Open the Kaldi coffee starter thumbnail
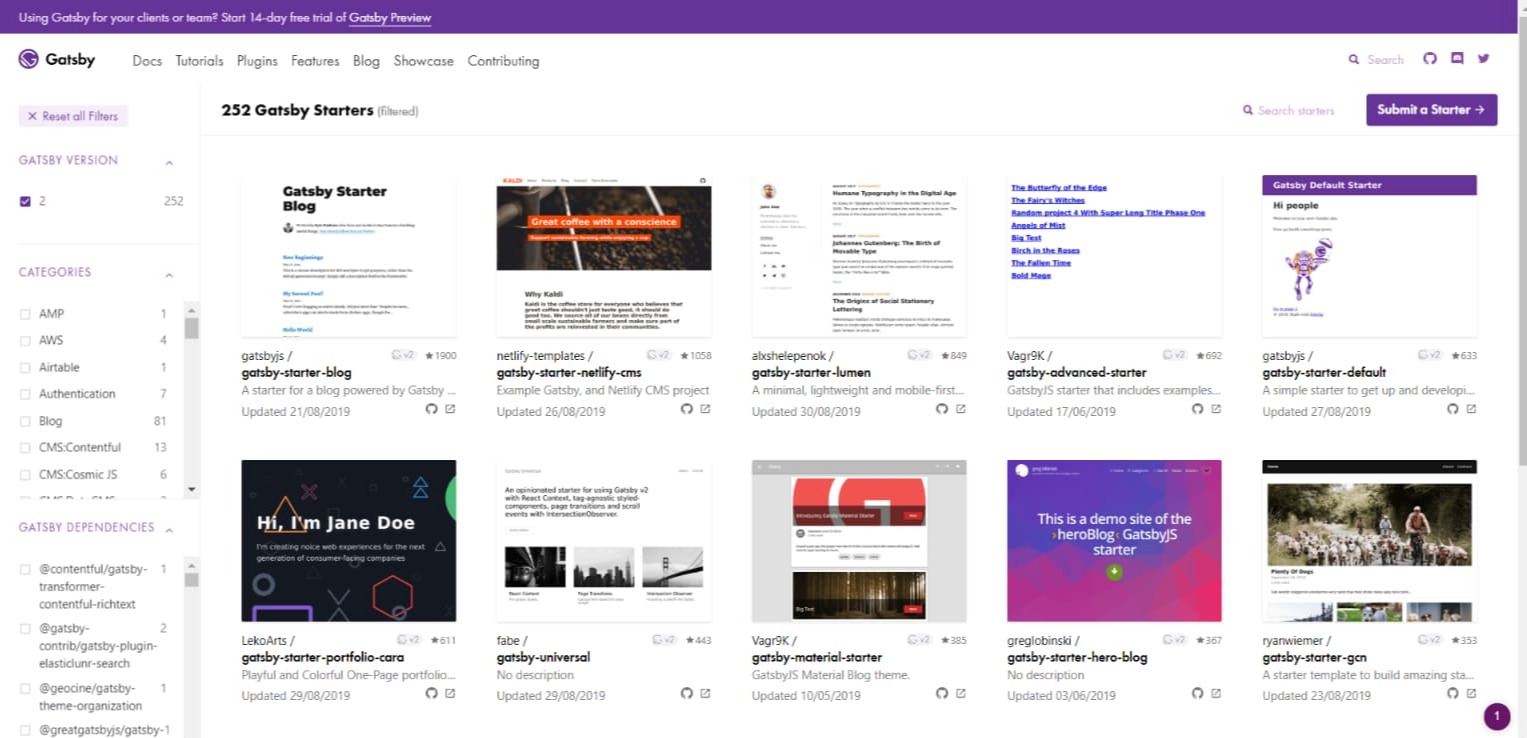 604,256
